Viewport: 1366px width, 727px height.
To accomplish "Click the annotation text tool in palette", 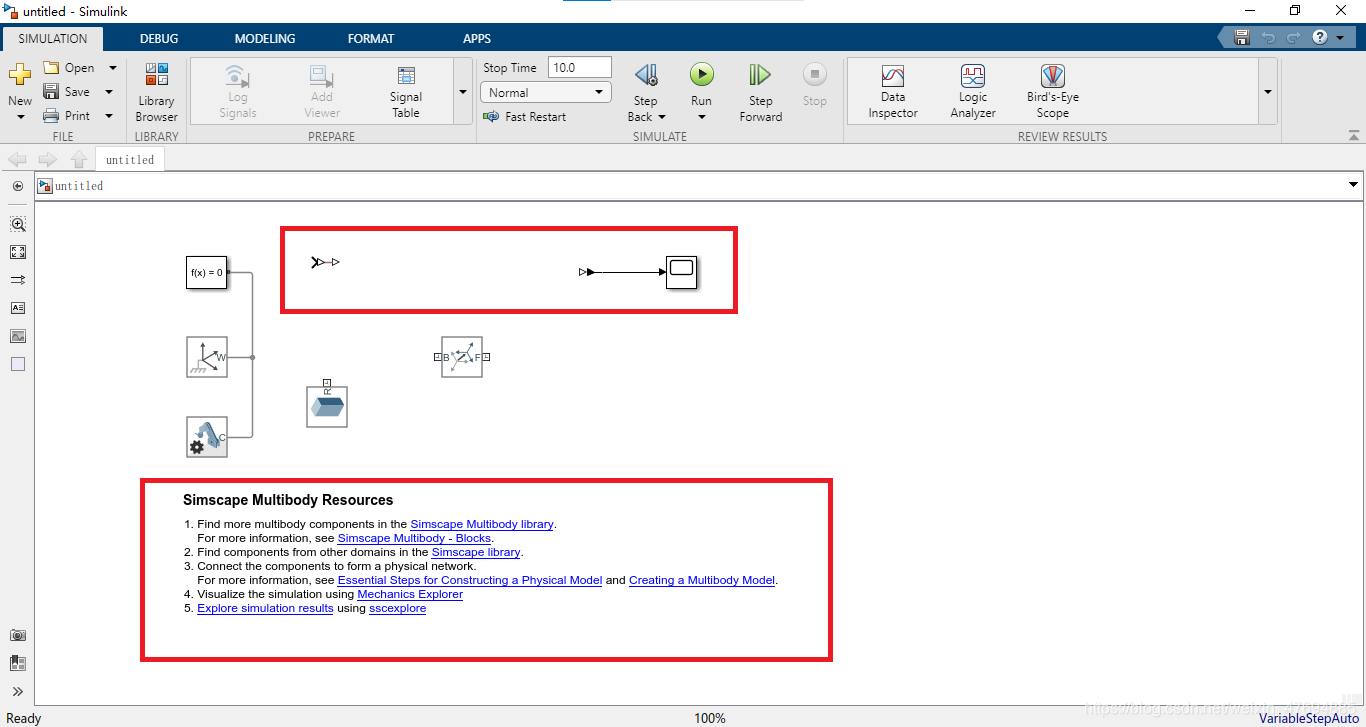I will pyautogui.click(x=18, y=308).
